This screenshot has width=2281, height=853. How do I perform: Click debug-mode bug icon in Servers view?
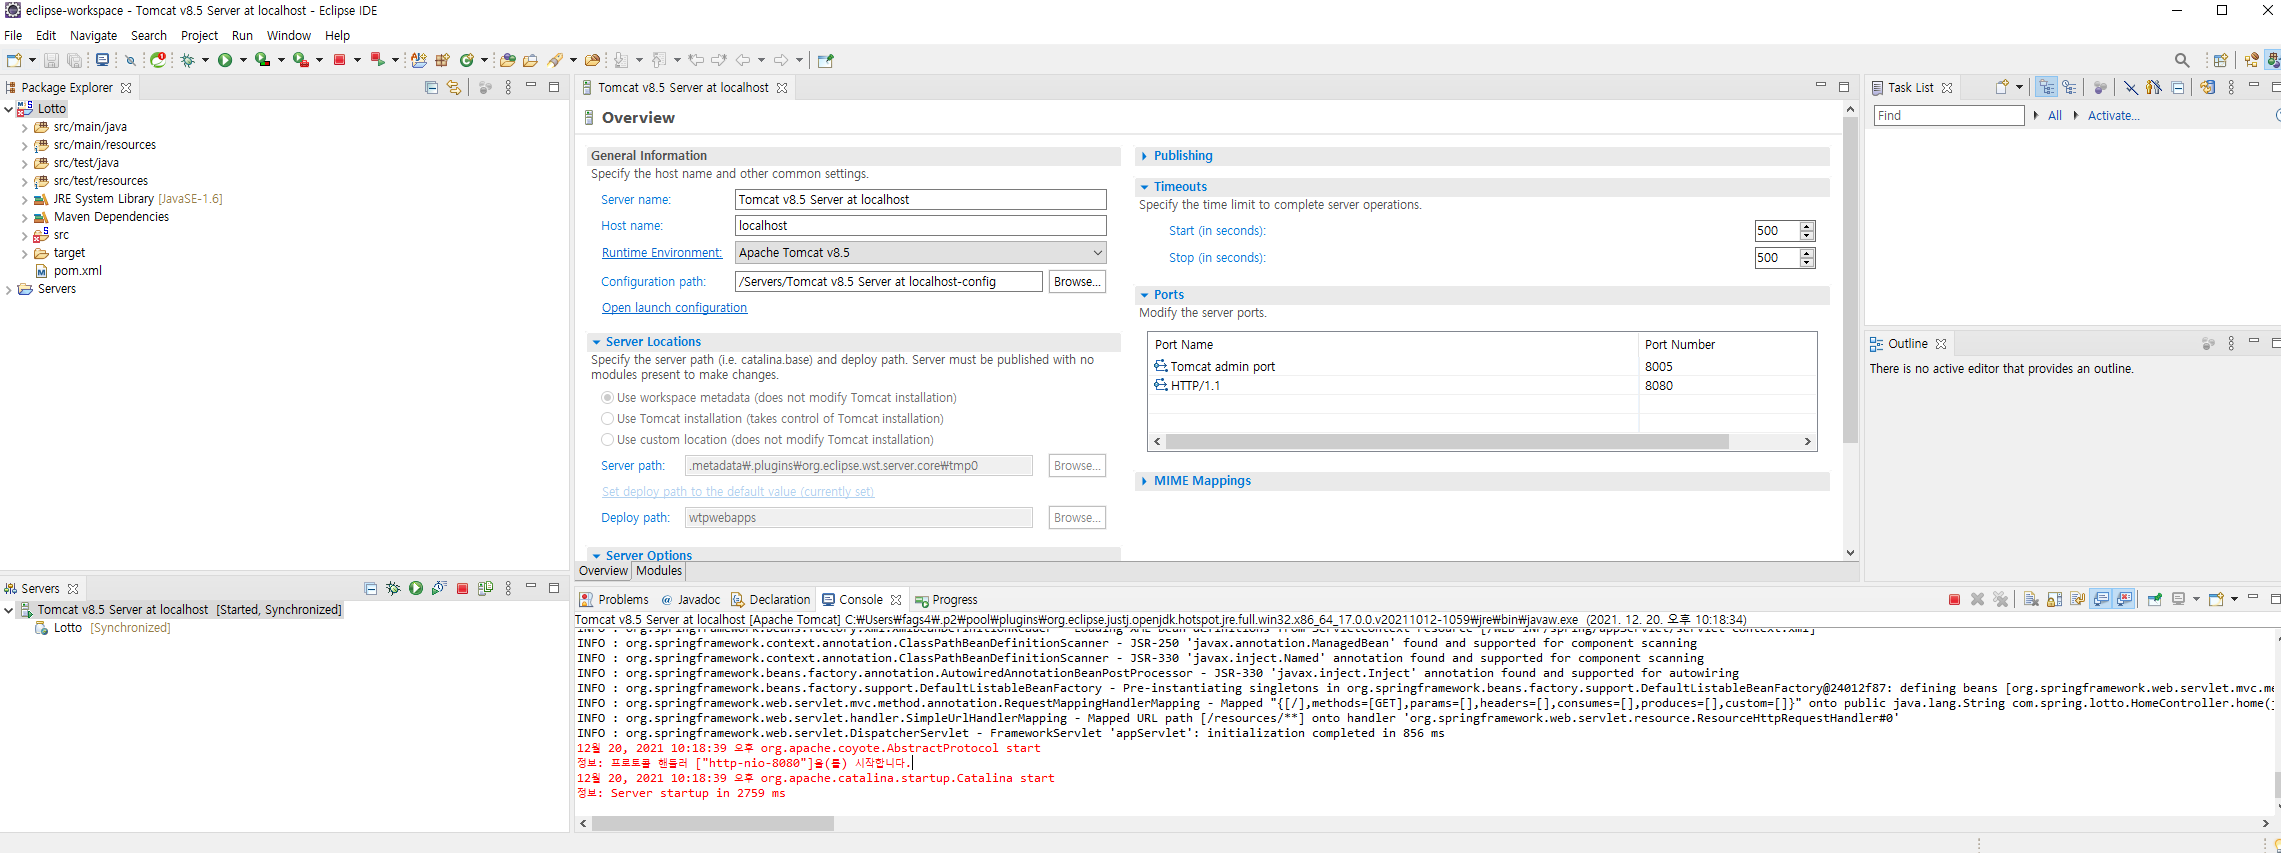click(393, 588)
